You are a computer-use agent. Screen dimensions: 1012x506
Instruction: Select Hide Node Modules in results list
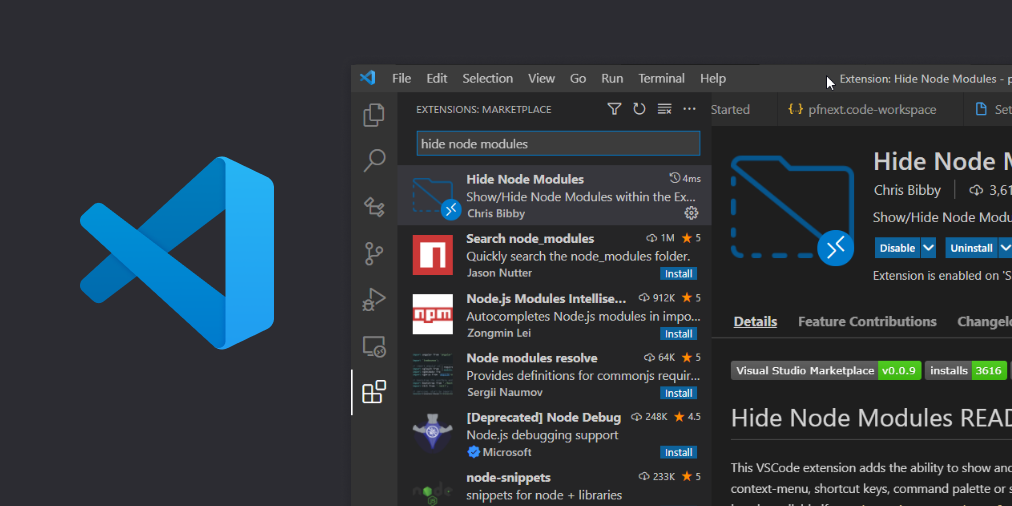554,196
